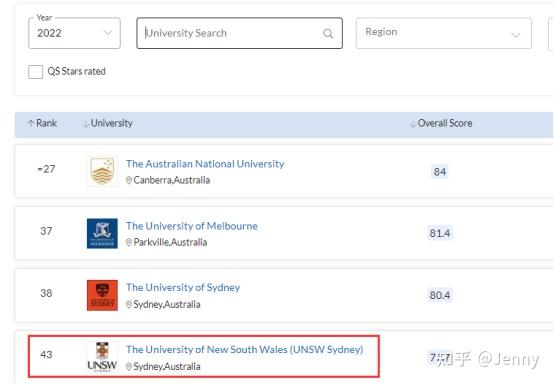Image resolution: width=554 pixels, height=384 pixels.
Task: Click the Region dropdown chevron arrow
Action: [515, 35]
